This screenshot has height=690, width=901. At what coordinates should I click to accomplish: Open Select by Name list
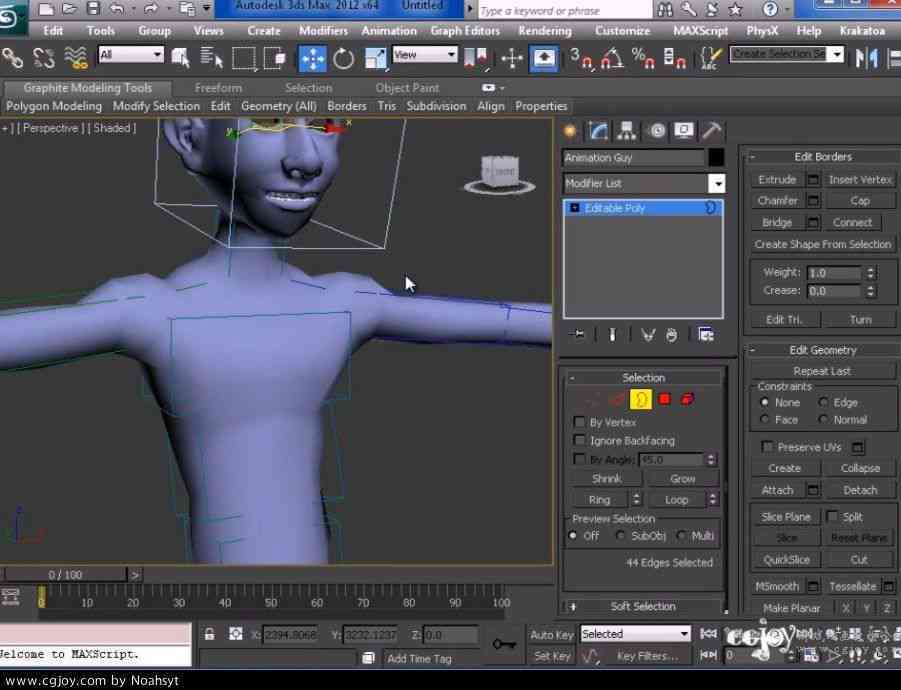211,58
